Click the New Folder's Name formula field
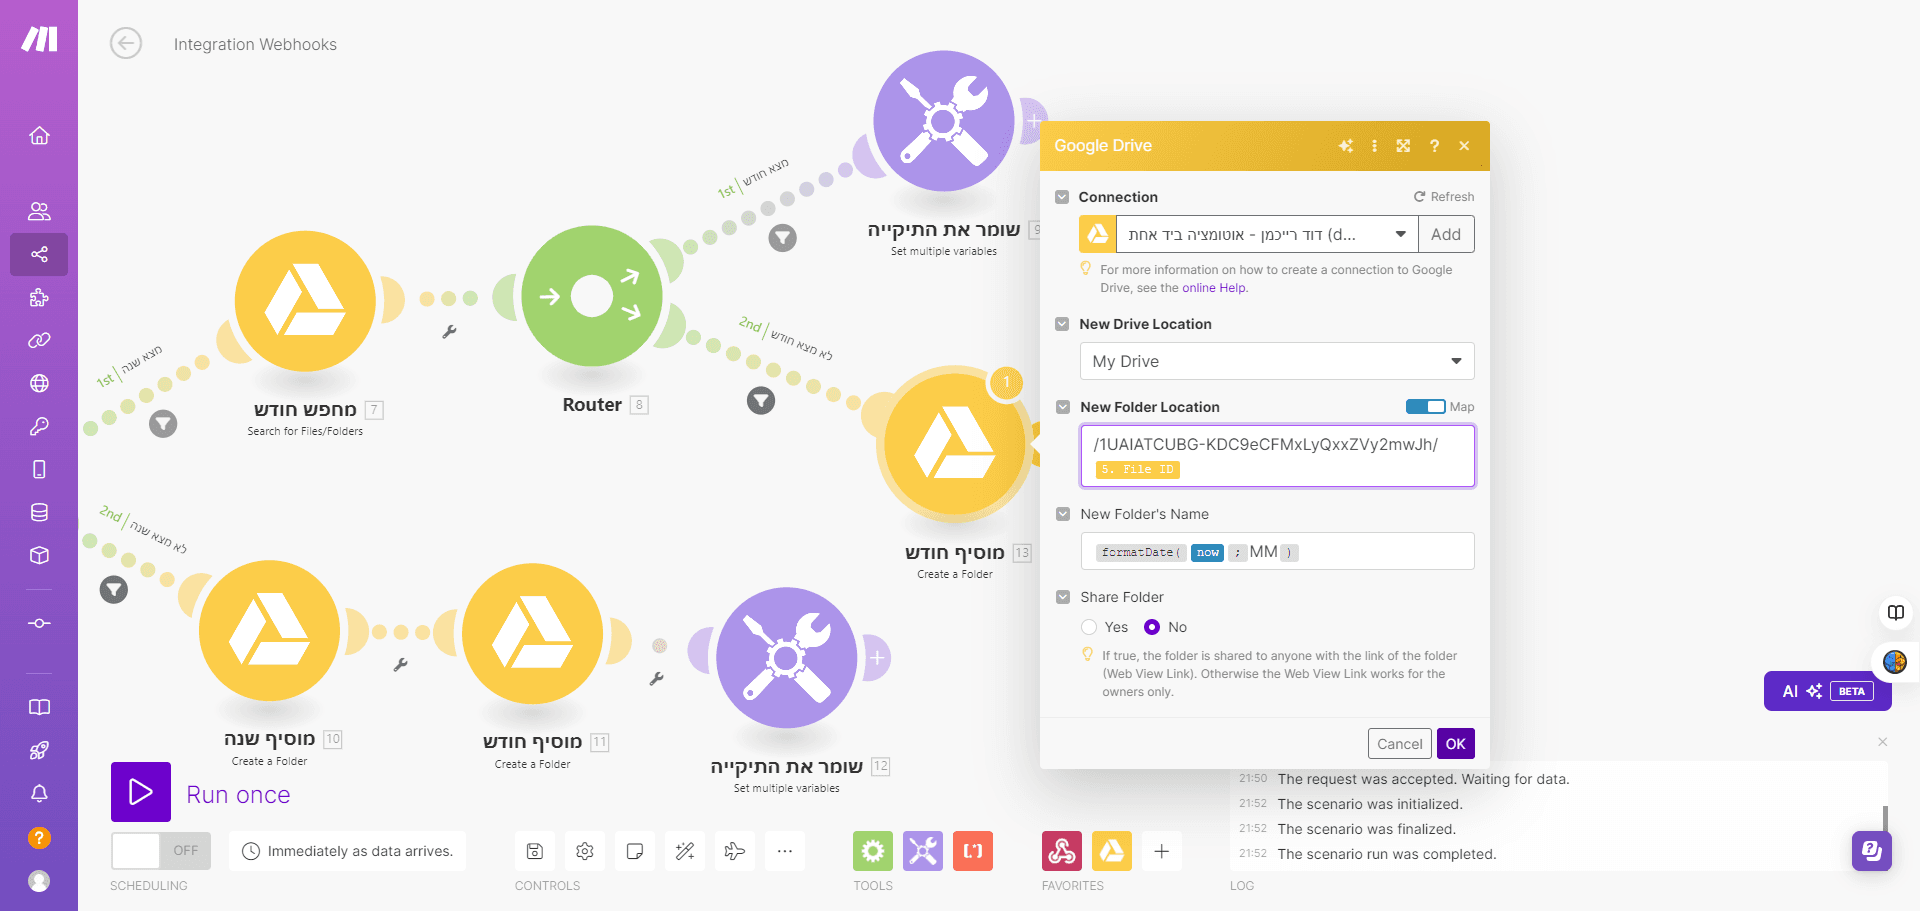The width and height of the screenshot is (1920, 911). point(1277,551)
